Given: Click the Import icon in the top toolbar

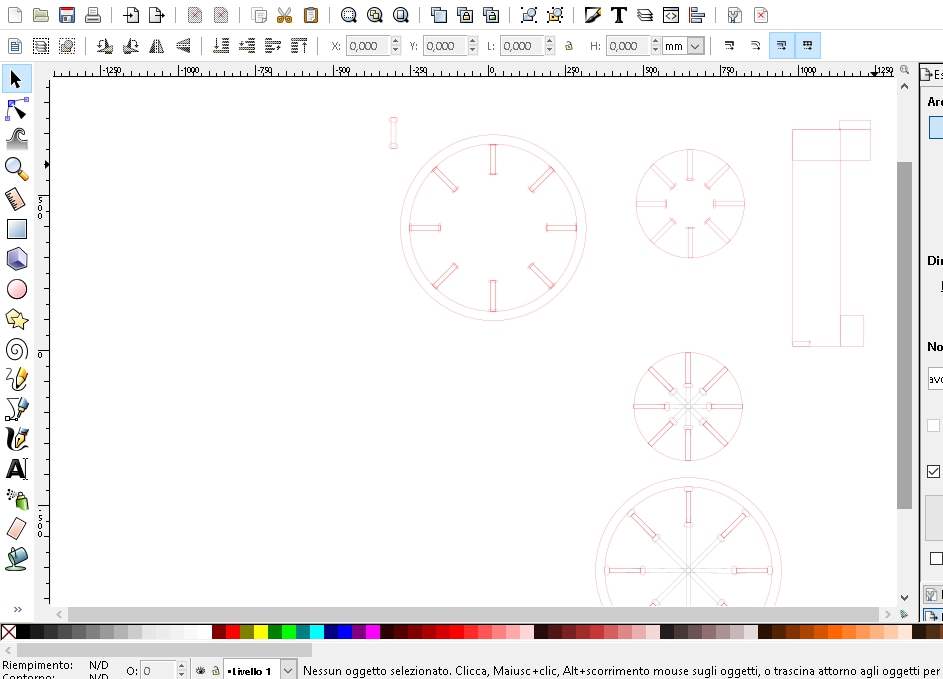Looking at the screenshot, I should click(131, 15).
